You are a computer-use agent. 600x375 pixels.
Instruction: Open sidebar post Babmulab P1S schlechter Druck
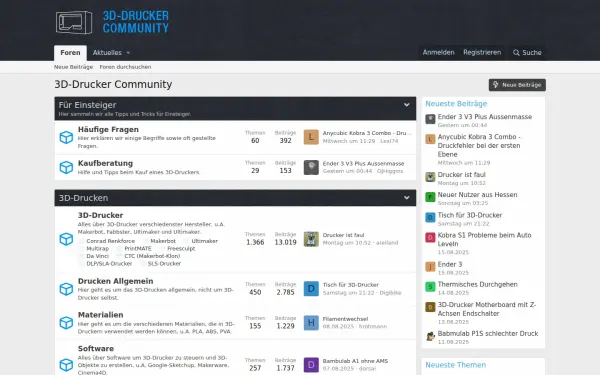click(488, 334)
